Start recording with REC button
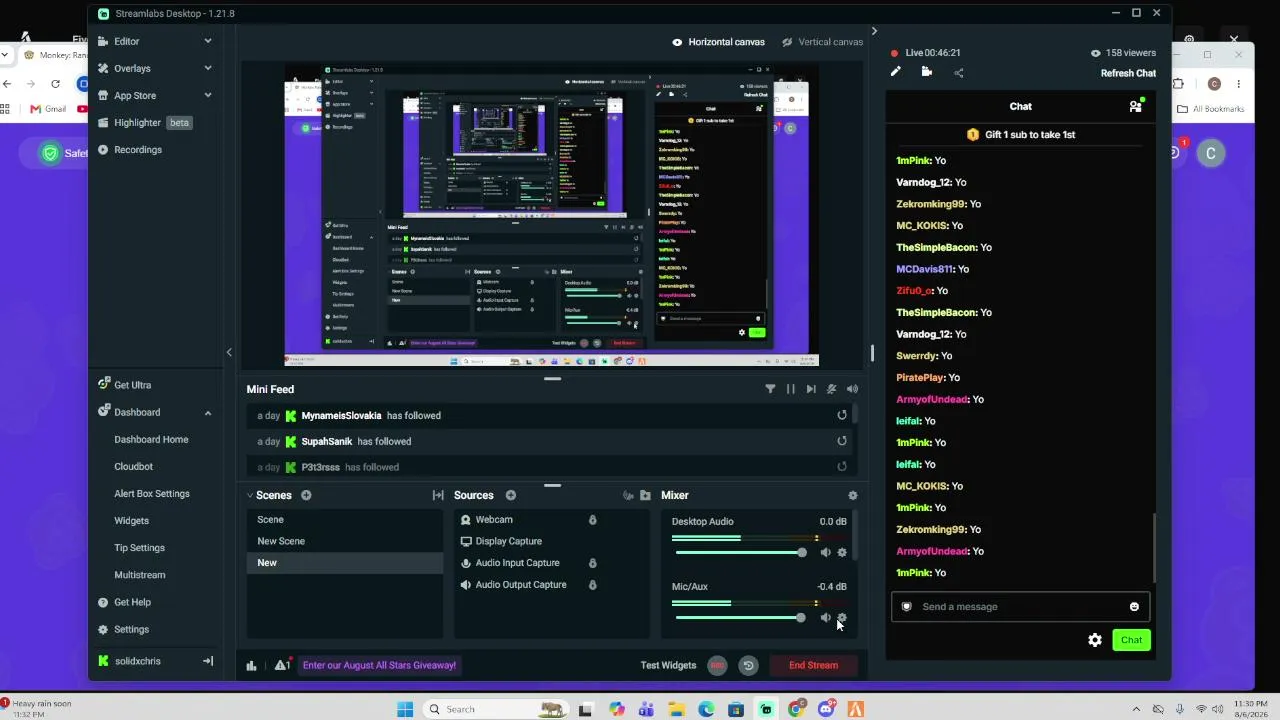 click(x=717, y=665)
